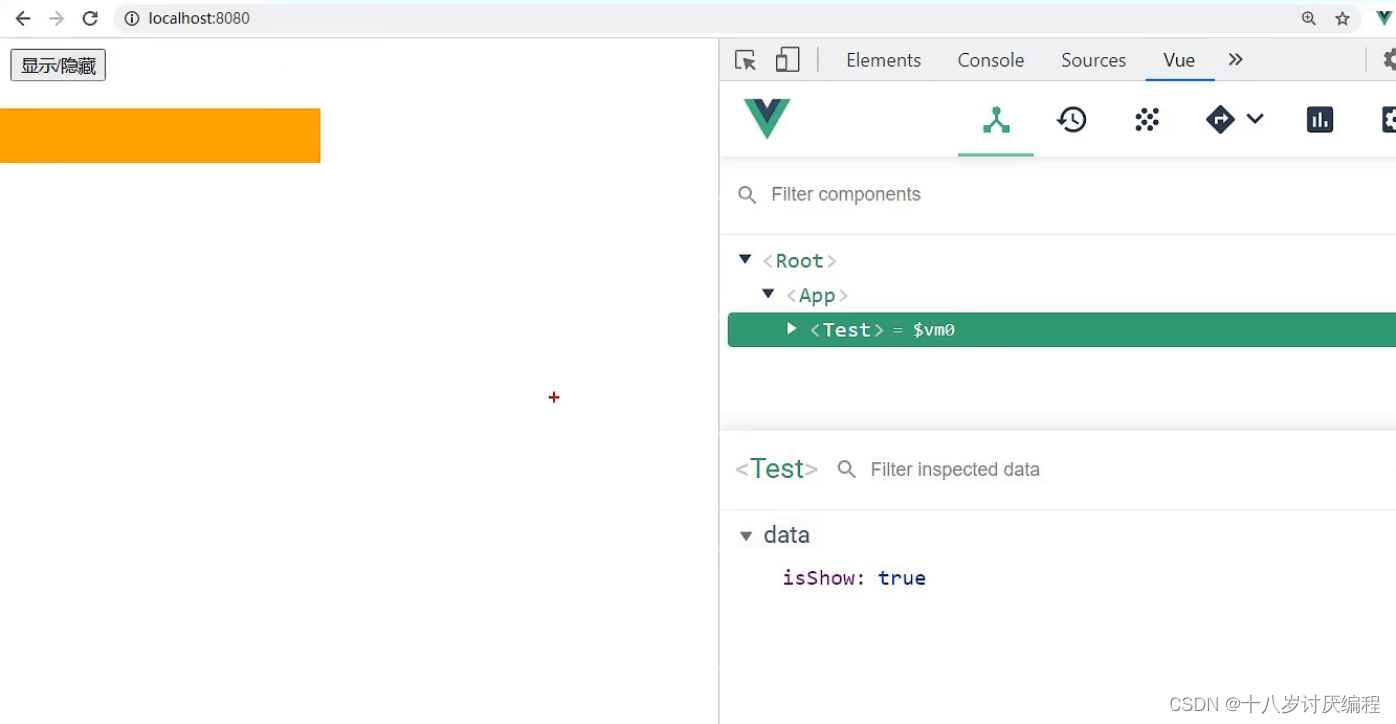Select the Root component in tree

coord(799,261)
